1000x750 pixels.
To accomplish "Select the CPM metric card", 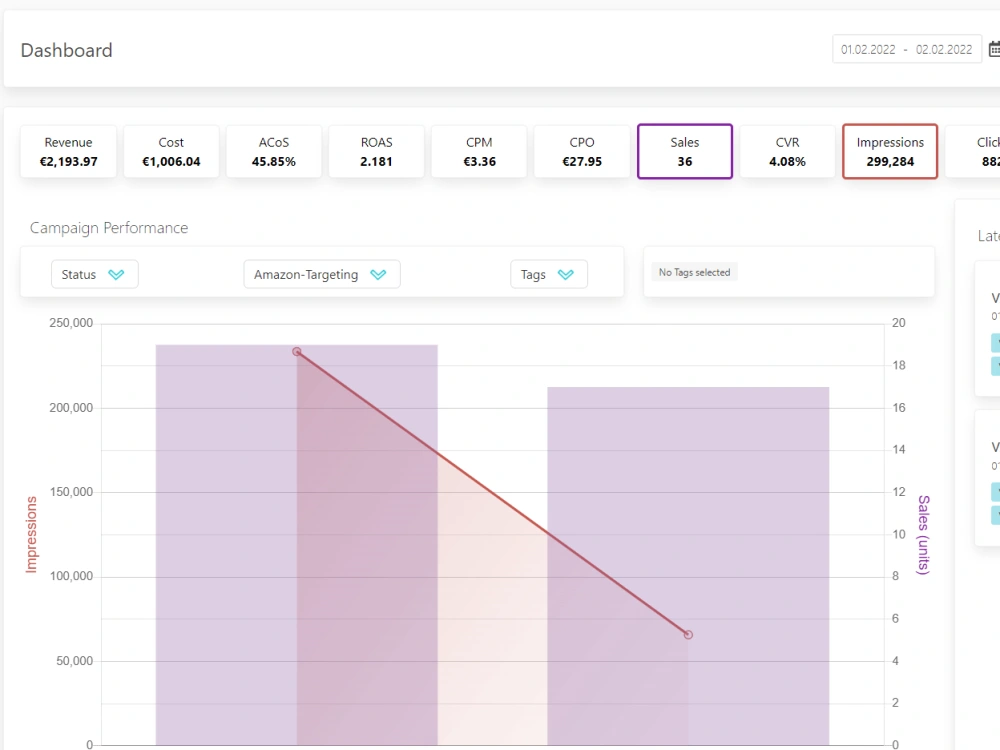I will [479, 152].
